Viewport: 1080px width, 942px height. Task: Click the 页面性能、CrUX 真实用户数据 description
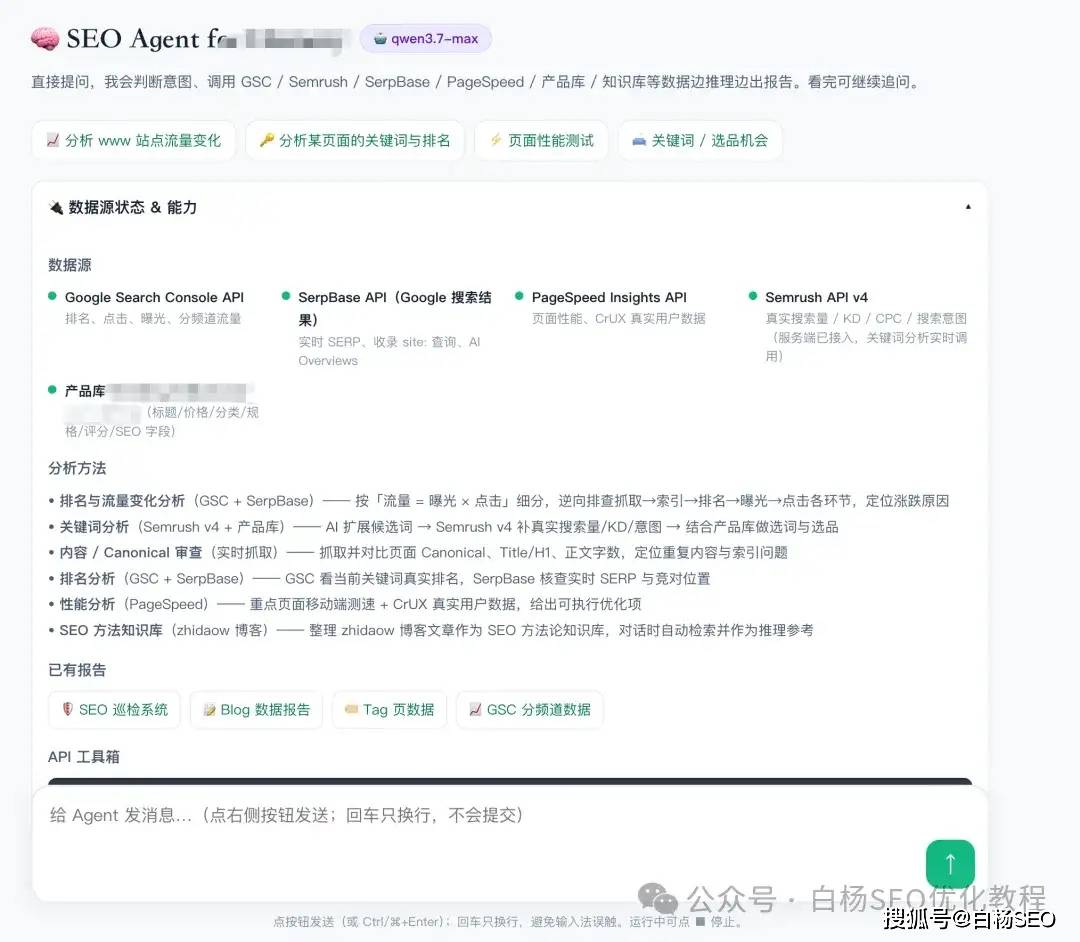[x=619, y=319]
